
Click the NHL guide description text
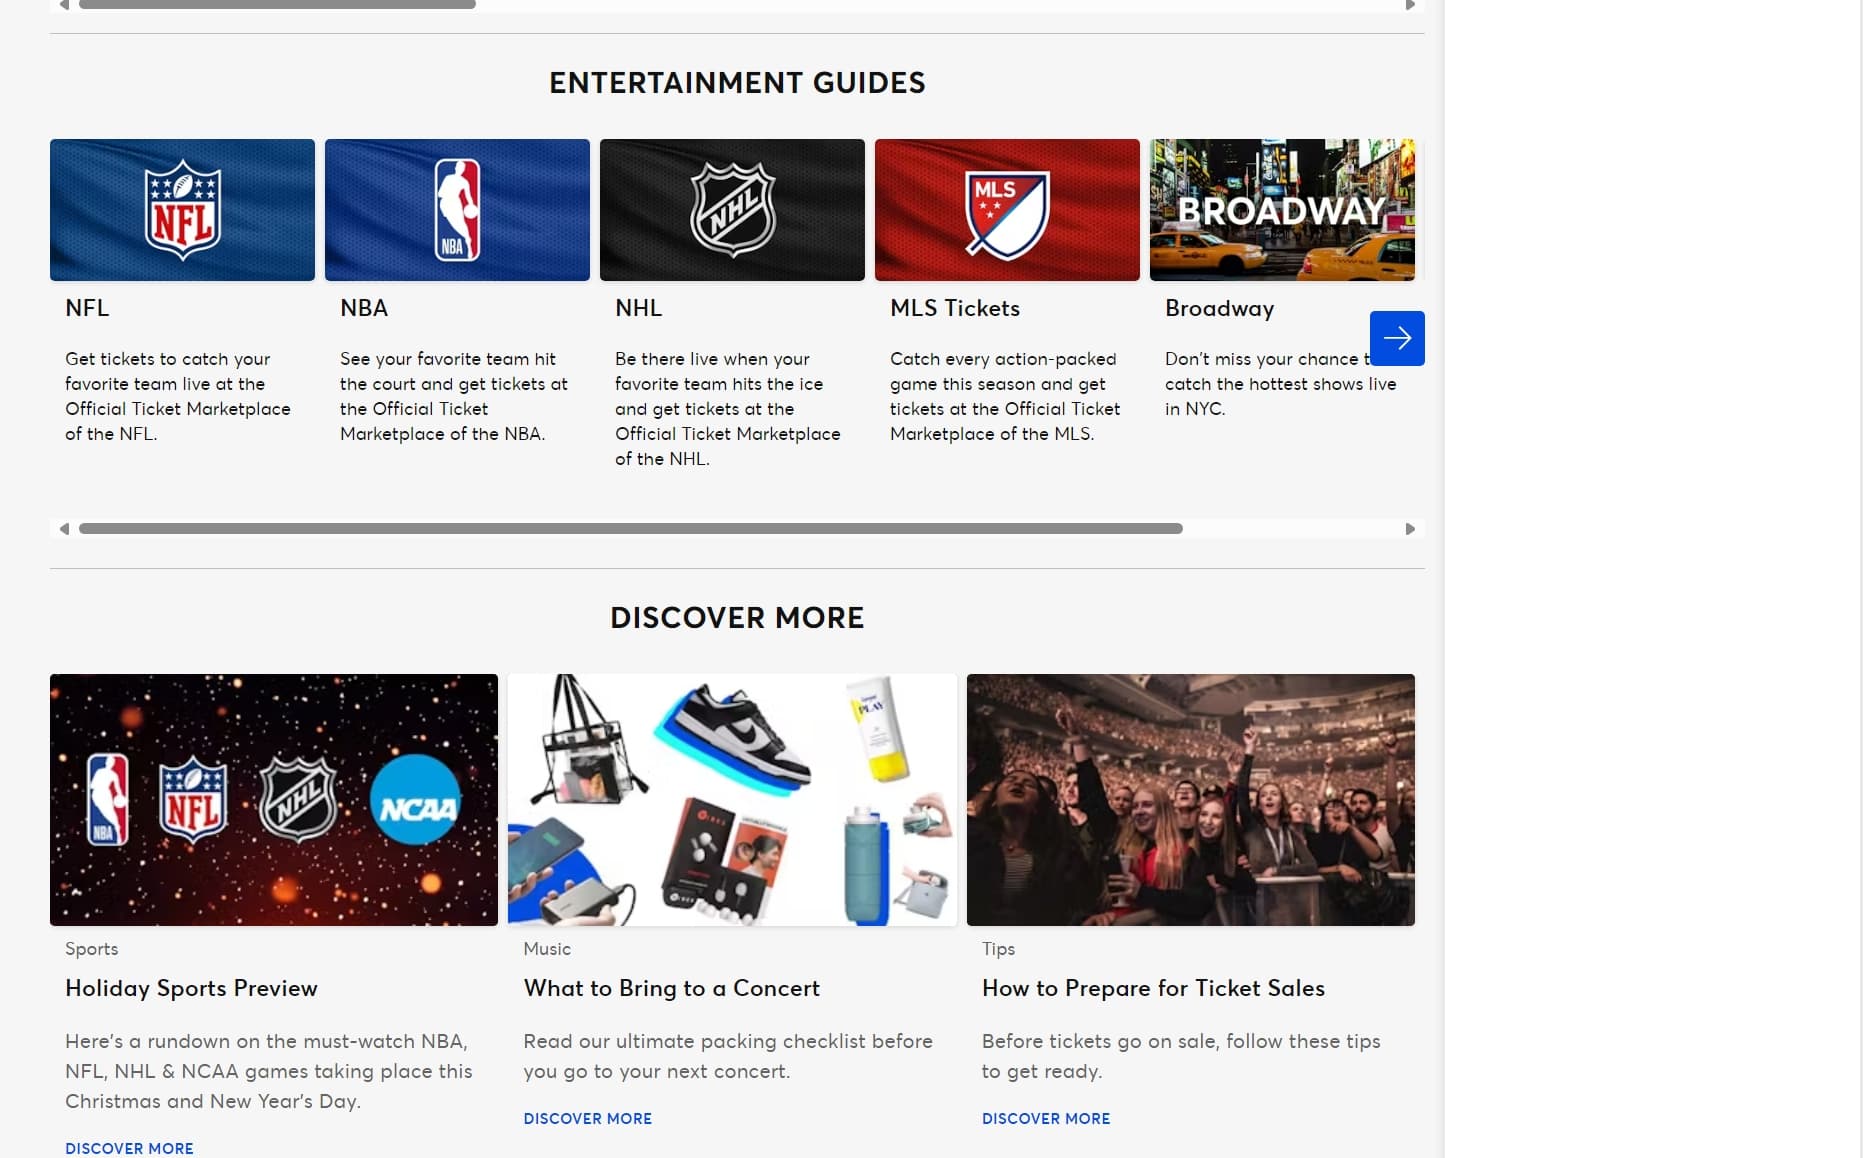(x=728, y=409)
